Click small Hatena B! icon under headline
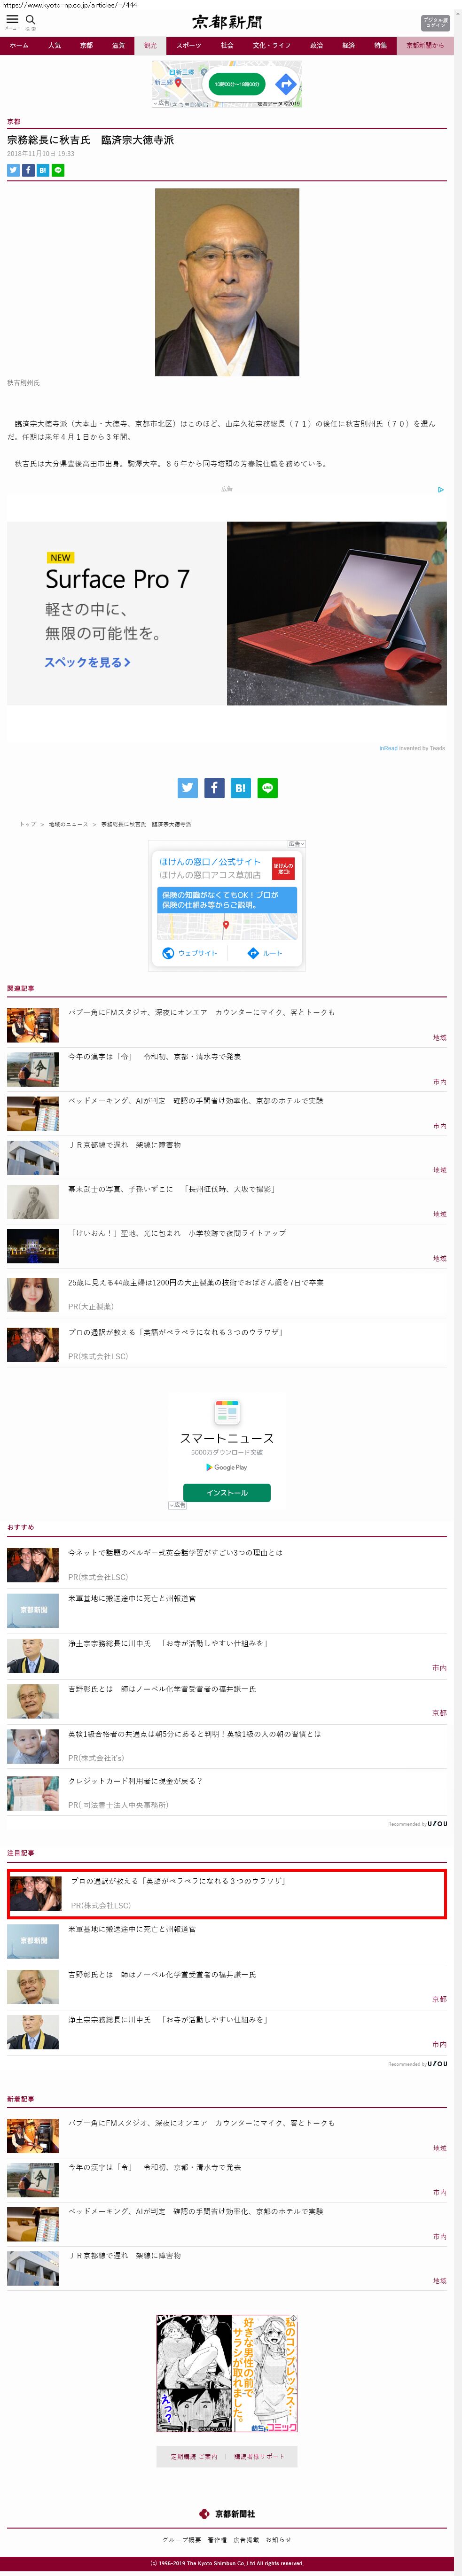The width and height of the screenshot is (462, 2576). pyautogui.click(x=43, y=170)
